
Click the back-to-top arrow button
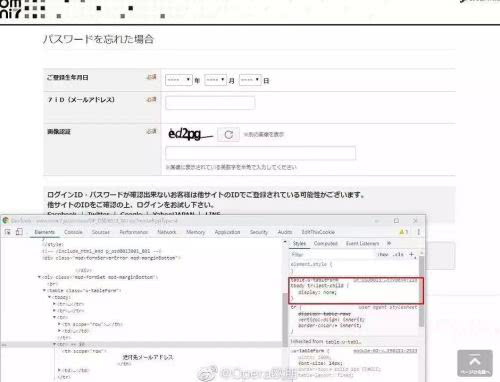475,363
